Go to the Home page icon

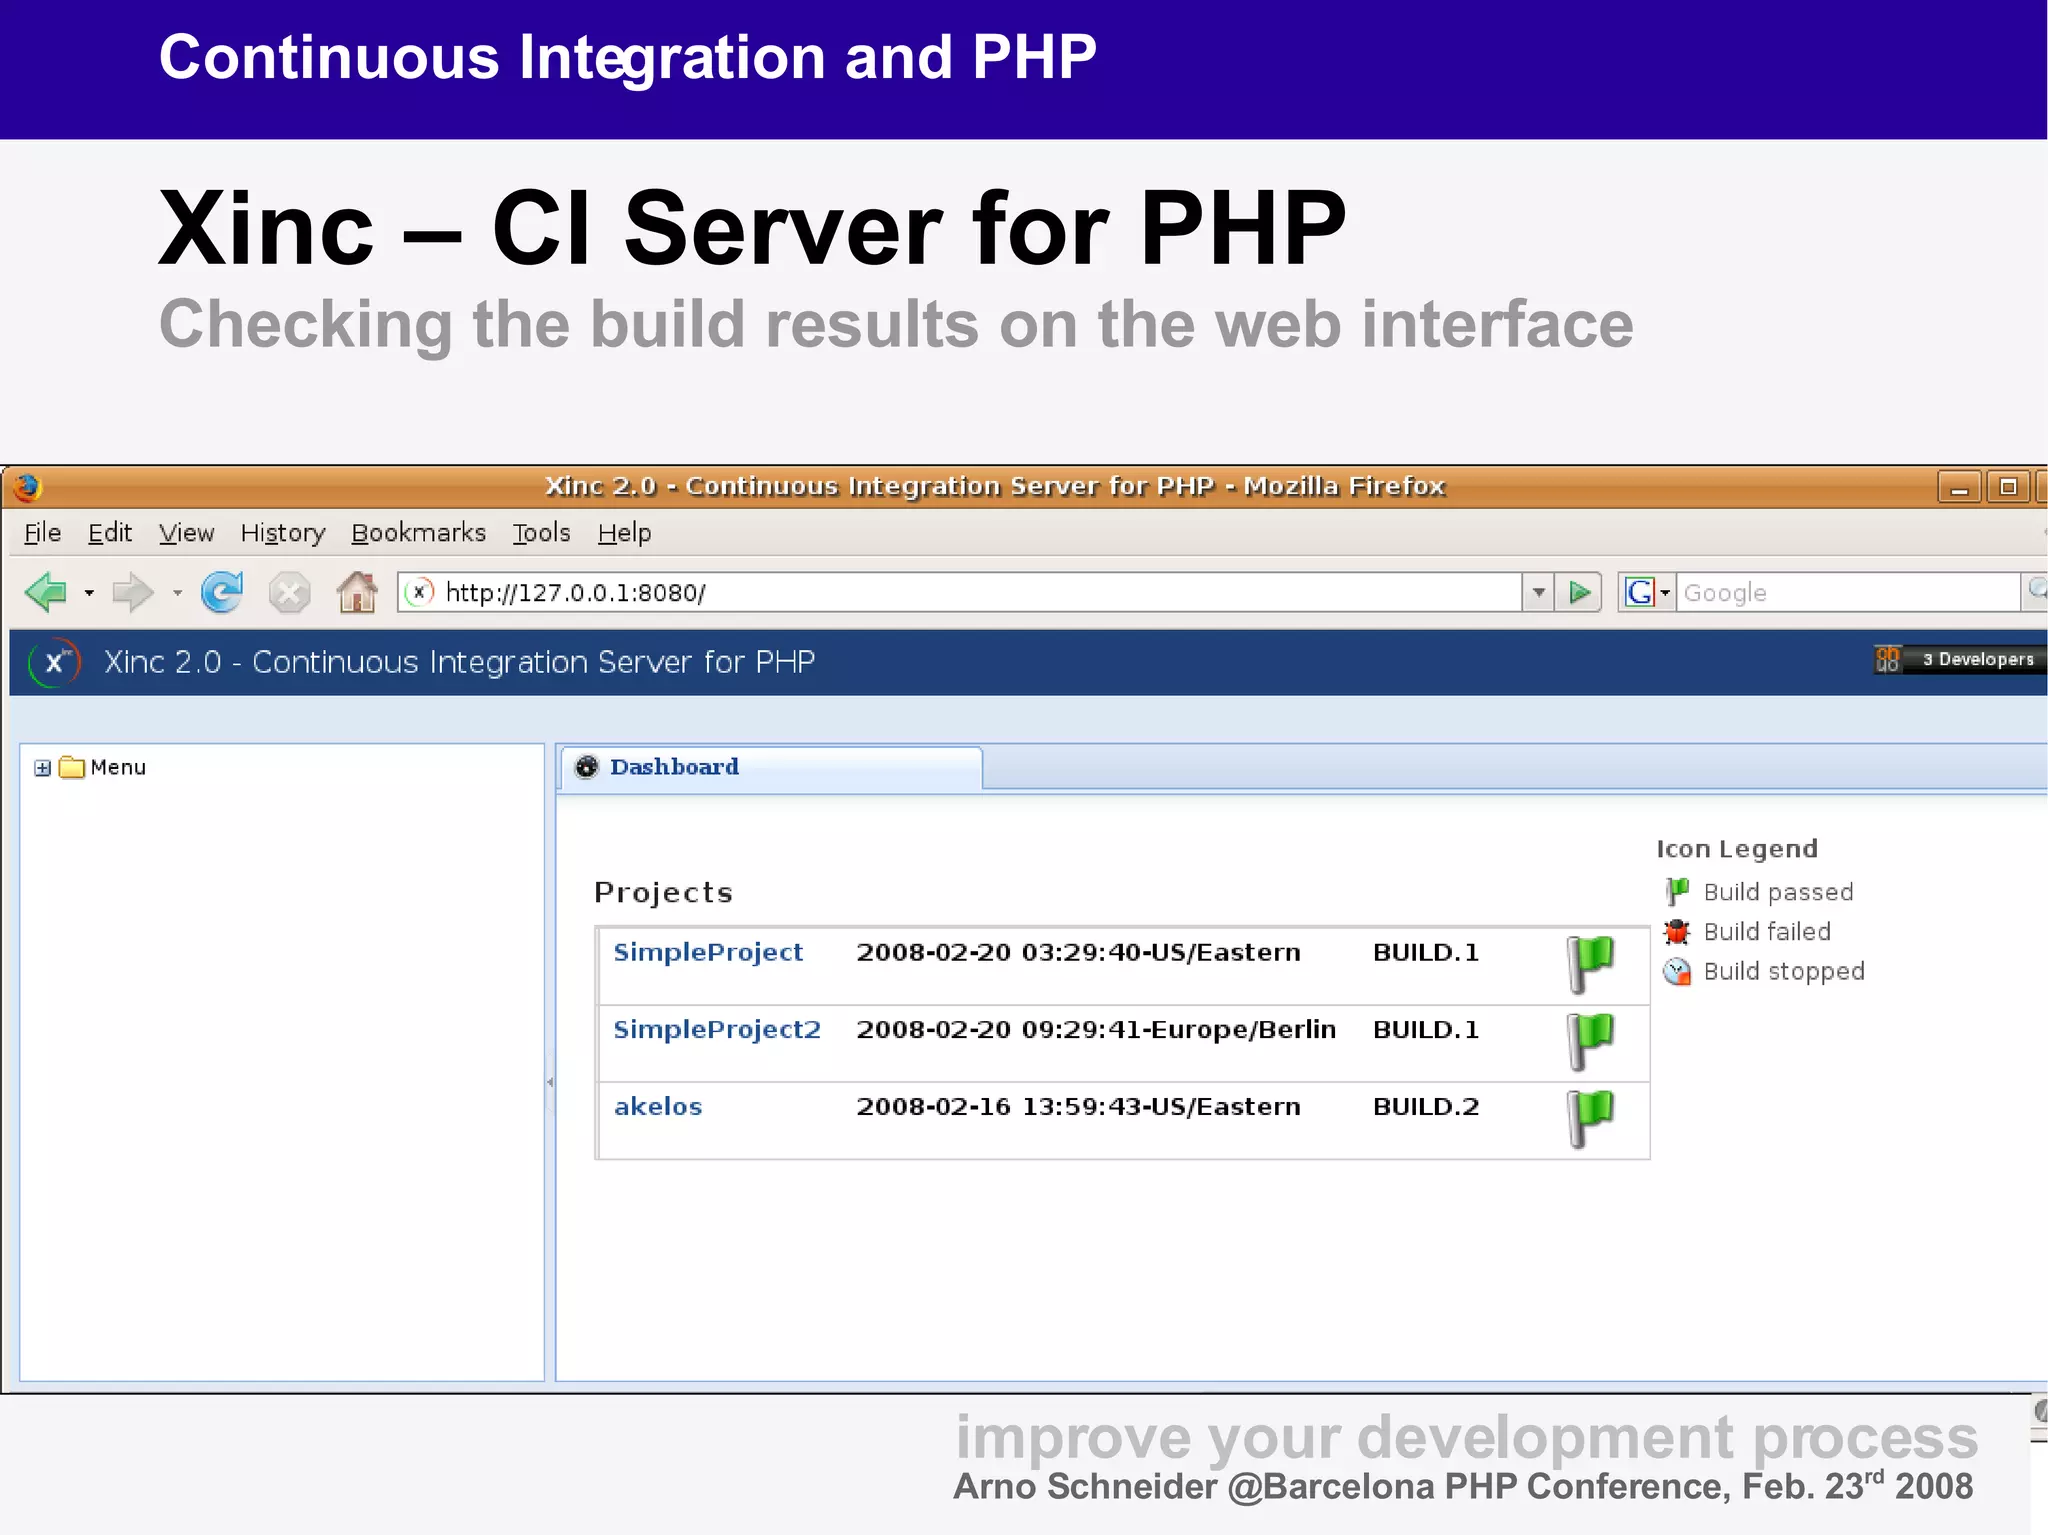coord(356,593)
